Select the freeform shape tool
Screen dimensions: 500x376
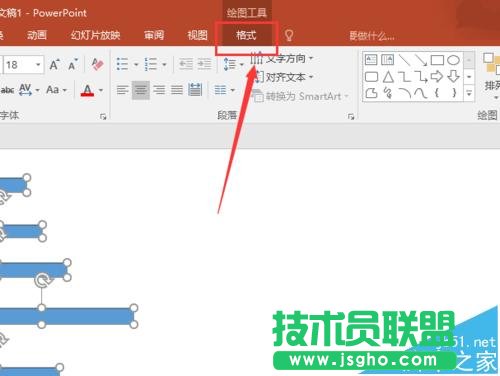[x=371, y=93]
